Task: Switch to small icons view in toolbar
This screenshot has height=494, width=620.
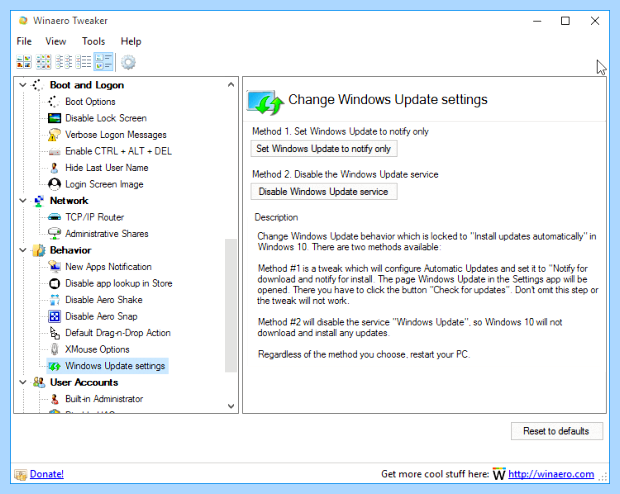Action: 63,62
